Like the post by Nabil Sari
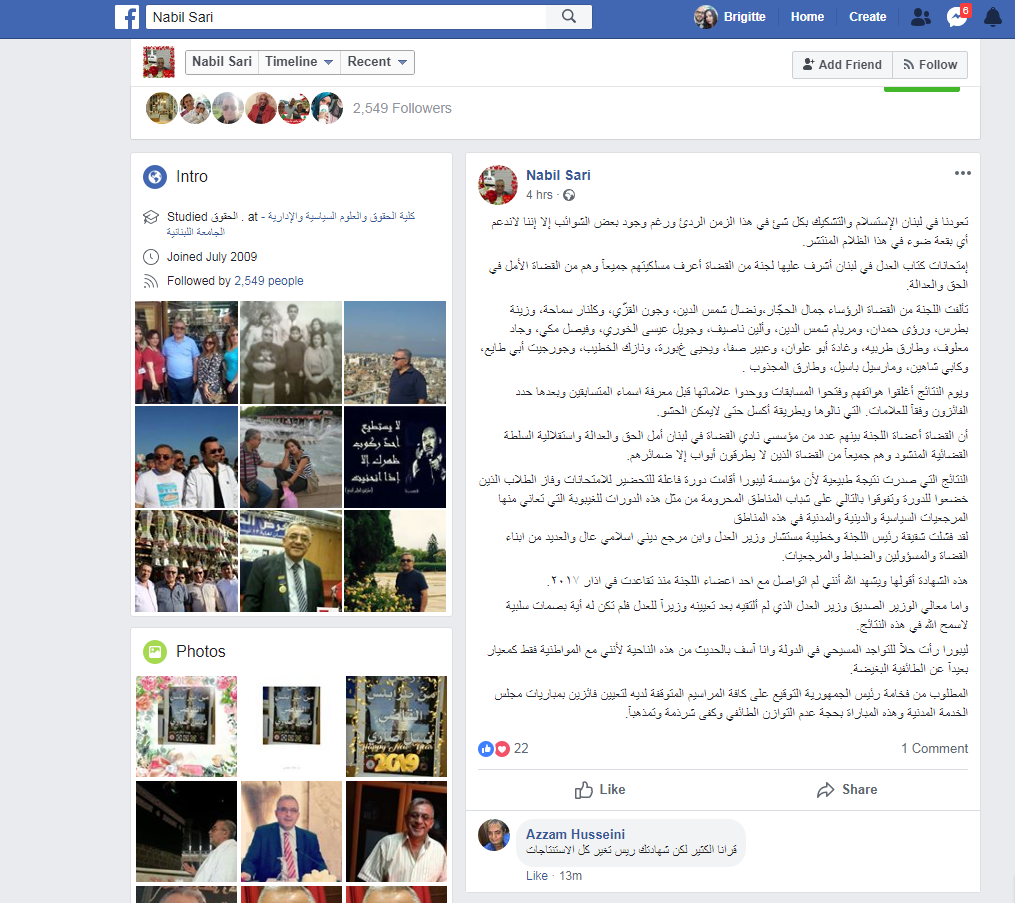Screen dimensions: 1015x903 (599, 790)
